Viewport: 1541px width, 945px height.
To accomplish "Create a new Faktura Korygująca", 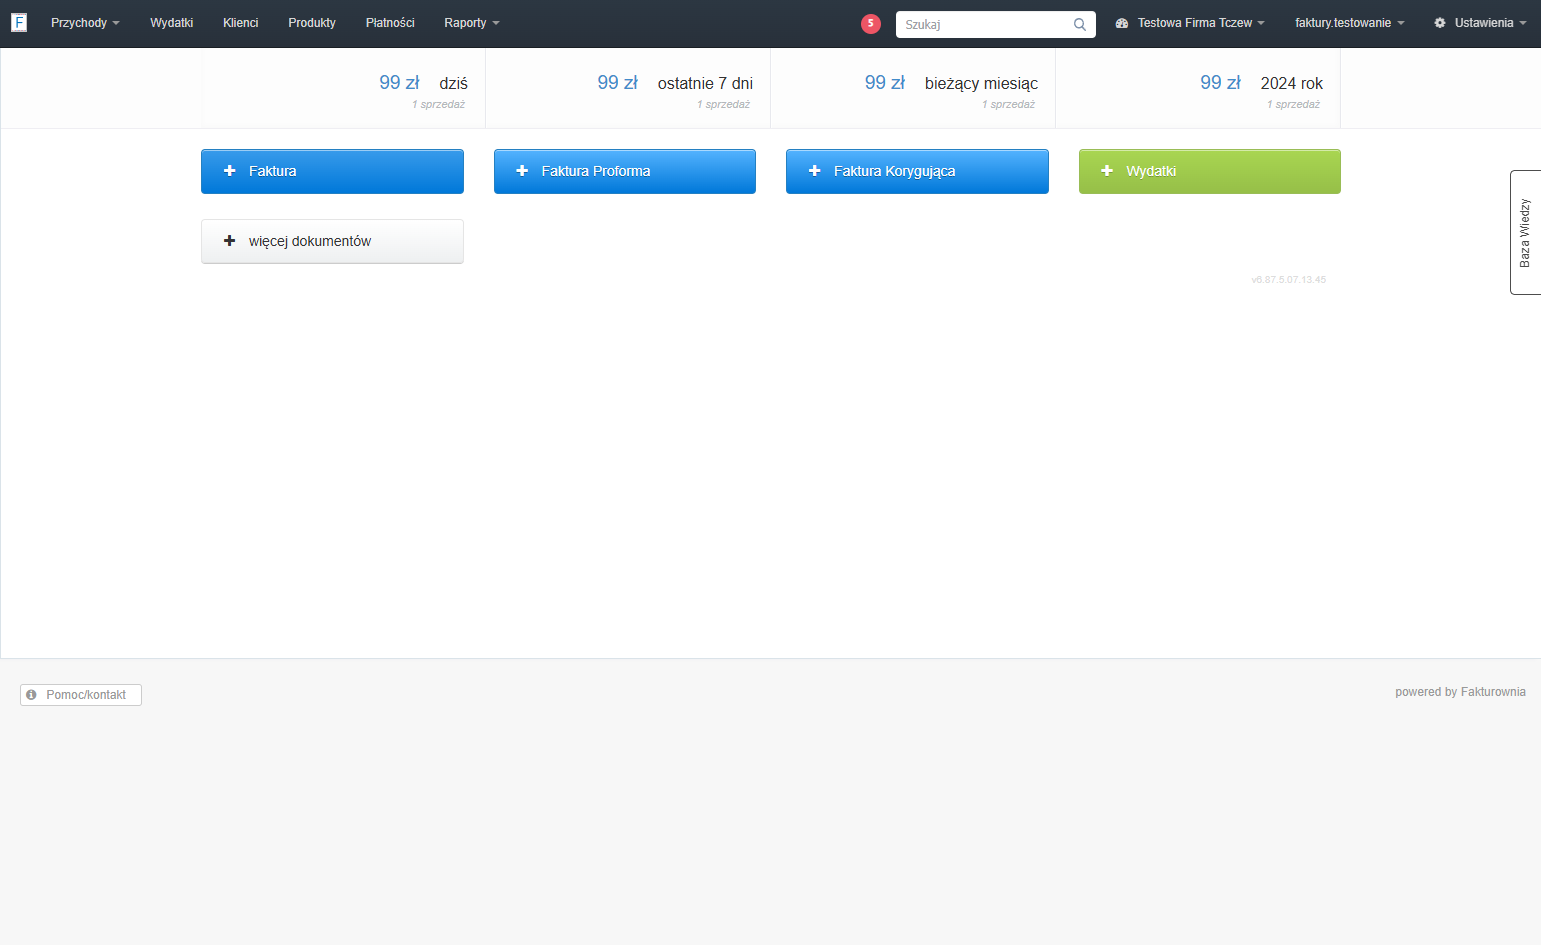I will click(917, 171).
